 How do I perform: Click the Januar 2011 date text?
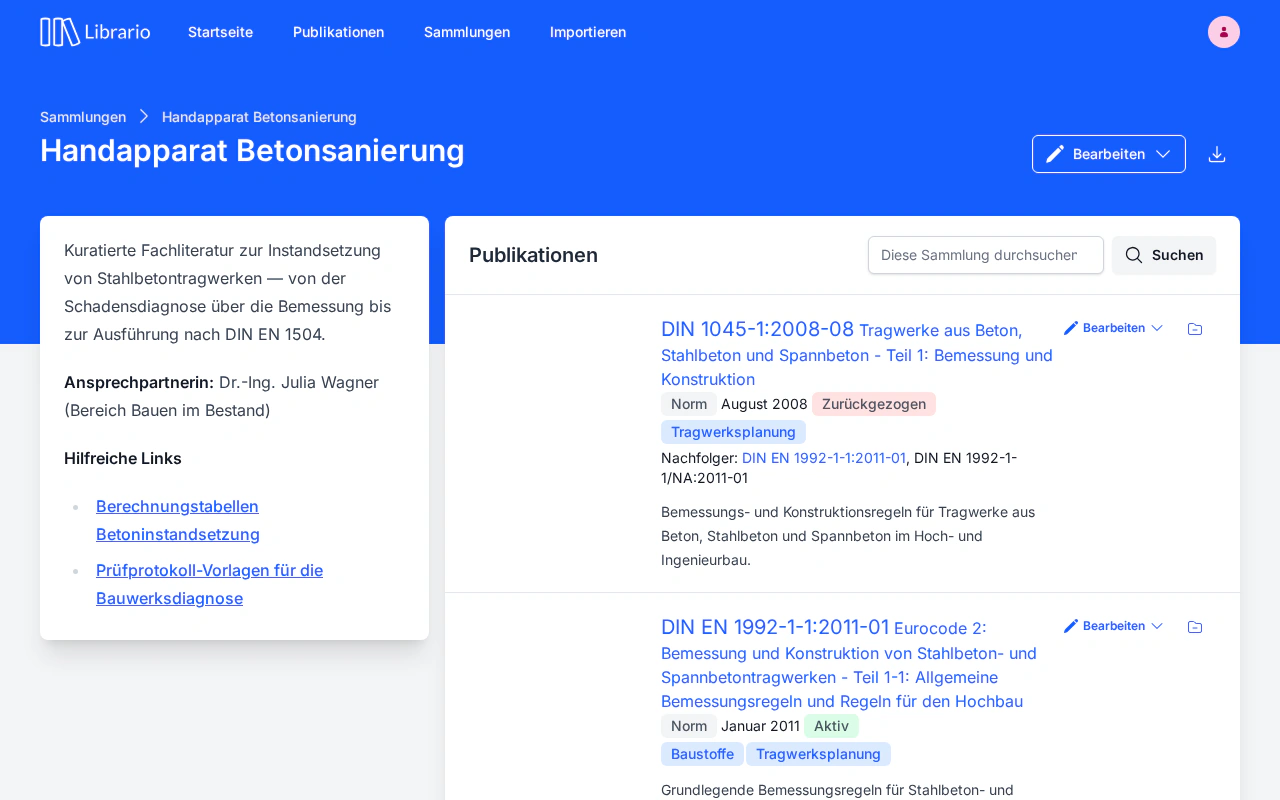pos(760,726)
